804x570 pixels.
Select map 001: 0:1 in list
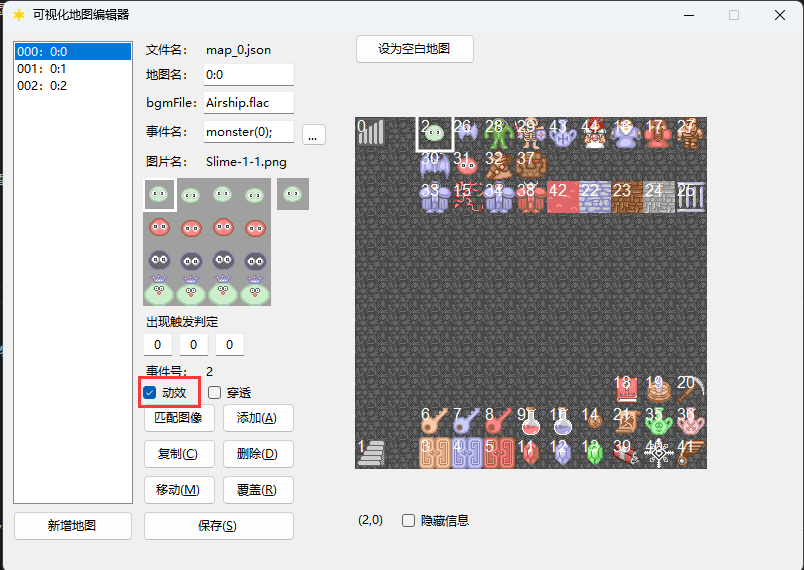pos(72,69)
